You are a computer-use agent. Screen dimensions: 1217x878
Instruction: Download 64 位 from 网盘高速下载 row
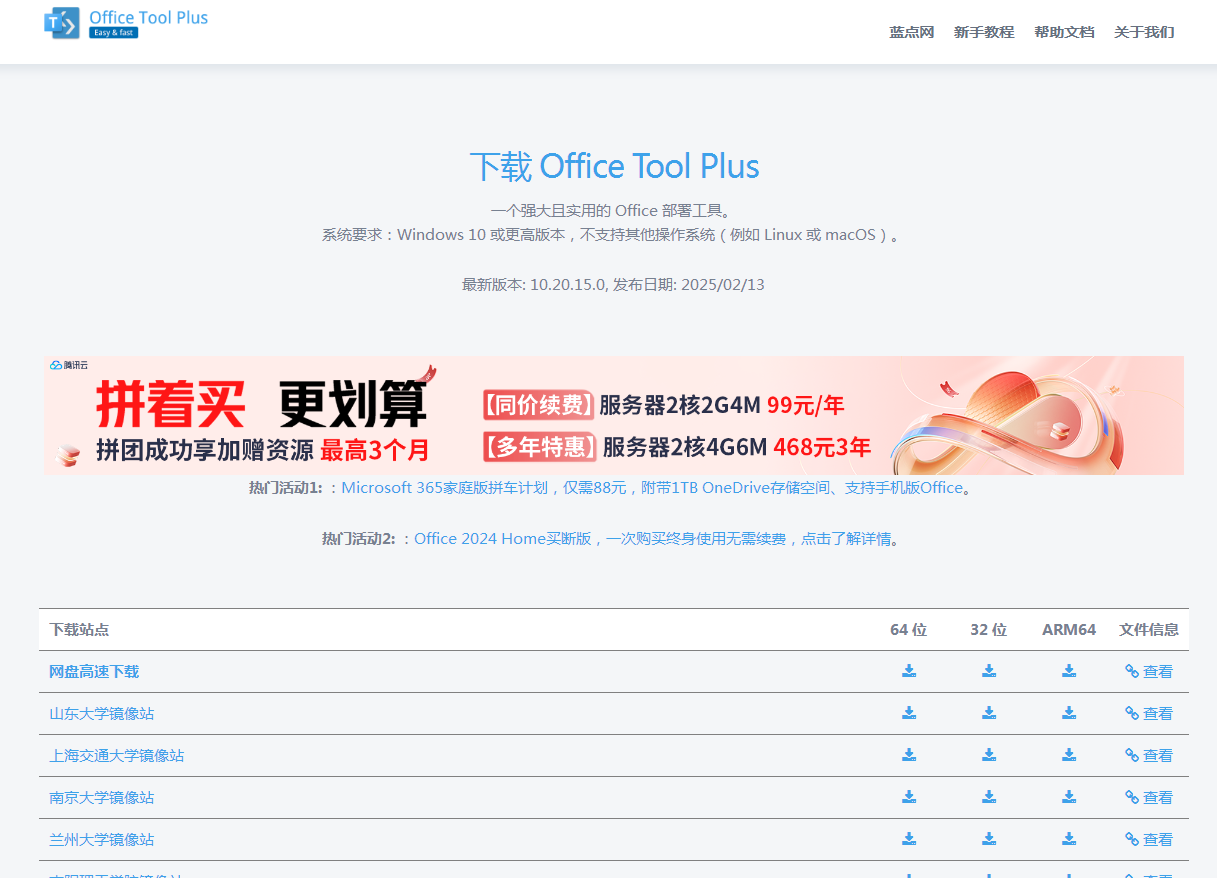pos(909,671)
